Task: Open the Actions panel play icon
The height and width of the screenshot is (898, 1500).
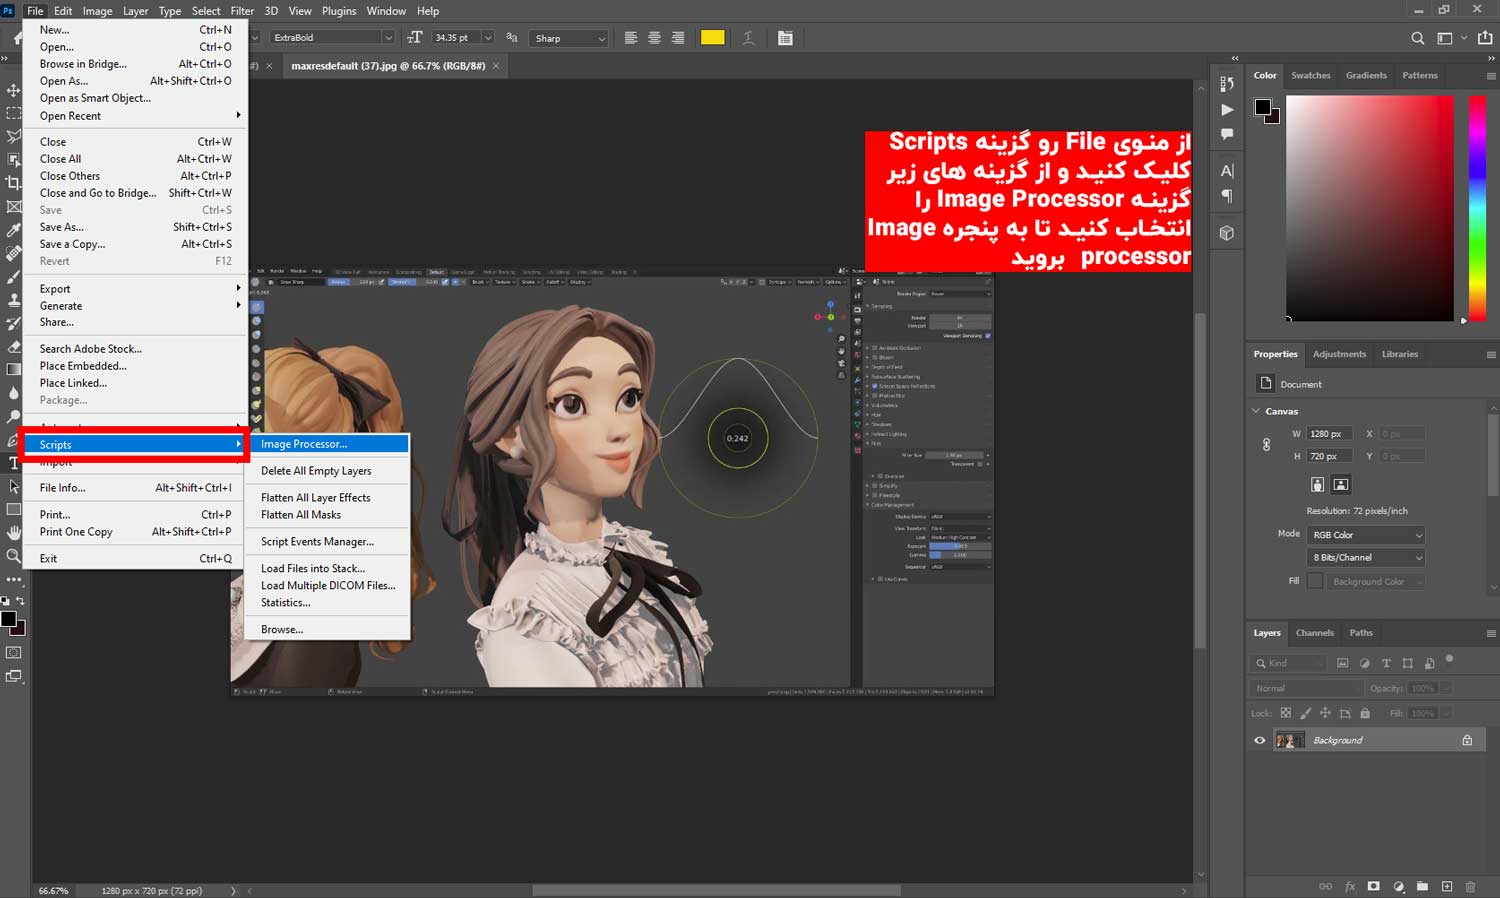Action: [x=1227, y=109]
